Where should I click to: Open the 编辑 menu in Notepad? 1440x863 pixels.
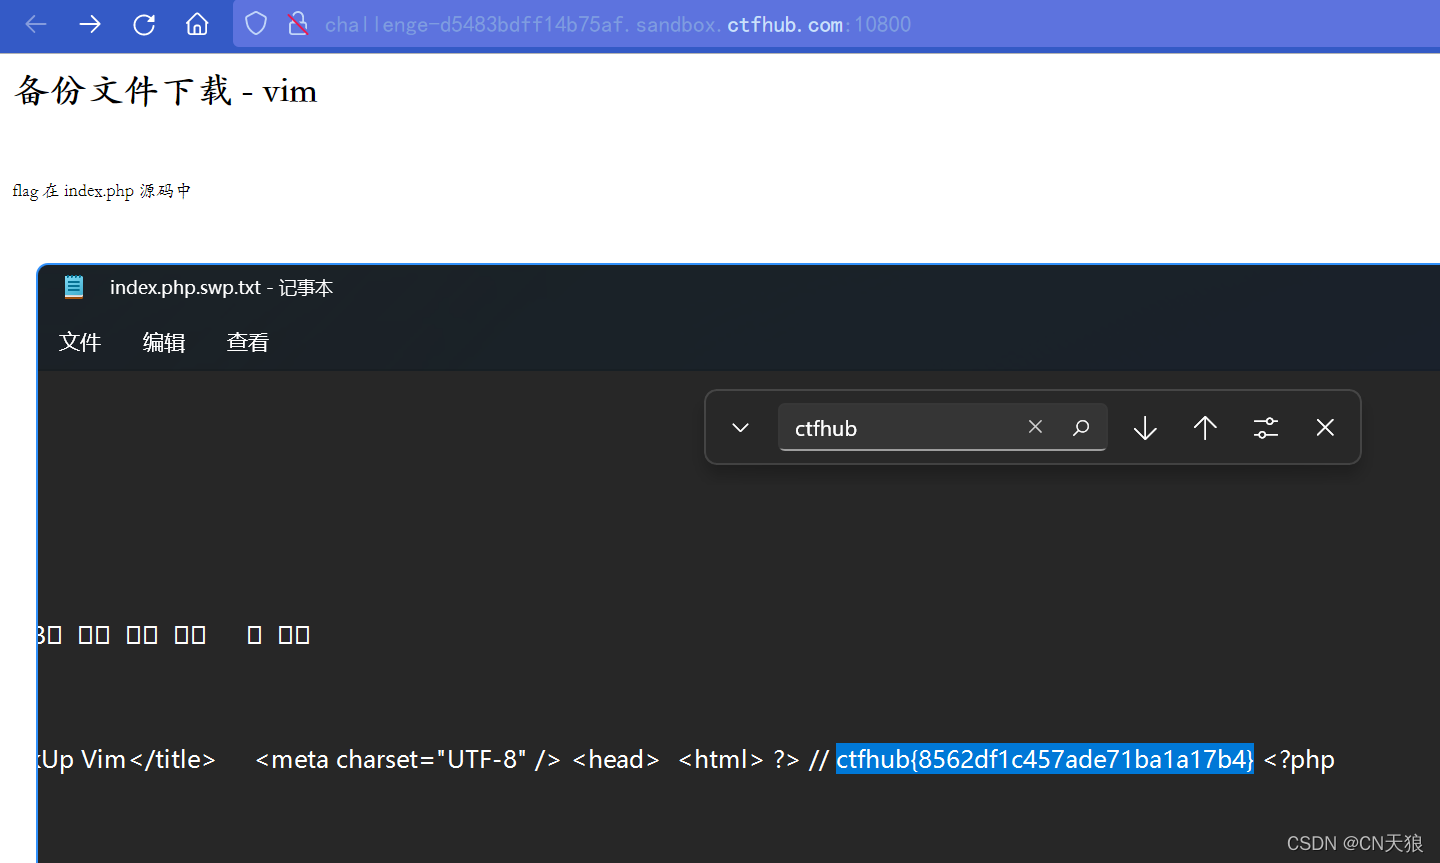tap(164, 342)
